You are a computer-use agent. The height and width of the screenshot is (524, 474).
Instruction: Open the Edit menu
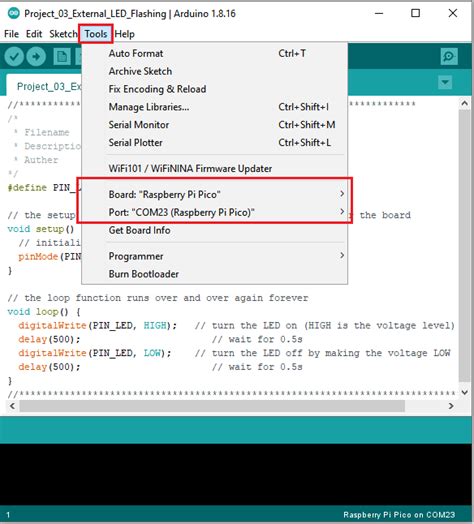(34, 34)
